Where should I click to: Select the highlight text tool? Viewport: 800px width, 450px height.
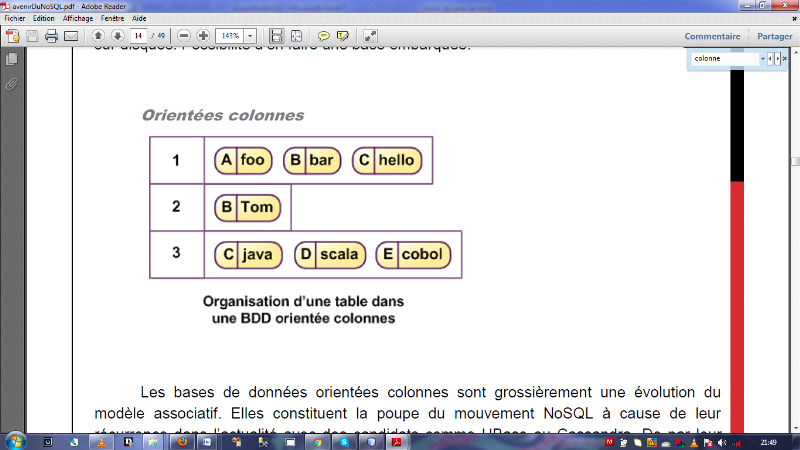343,36
